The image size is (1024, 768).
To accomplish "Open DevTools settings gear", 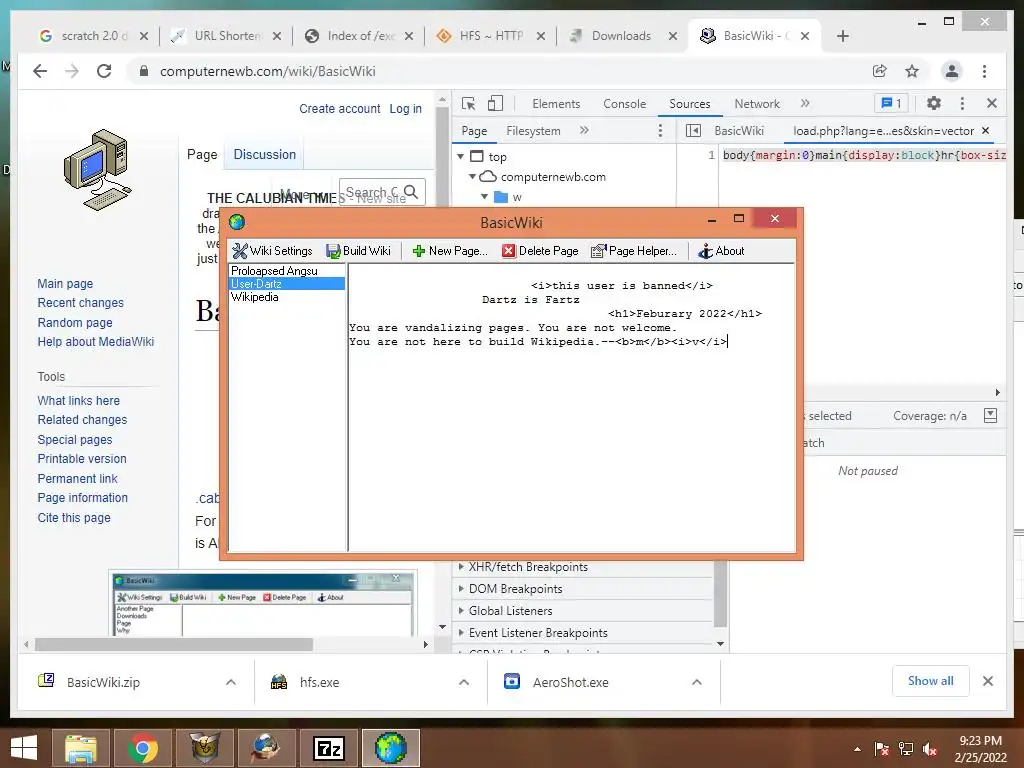I will (x=934, y=103).
